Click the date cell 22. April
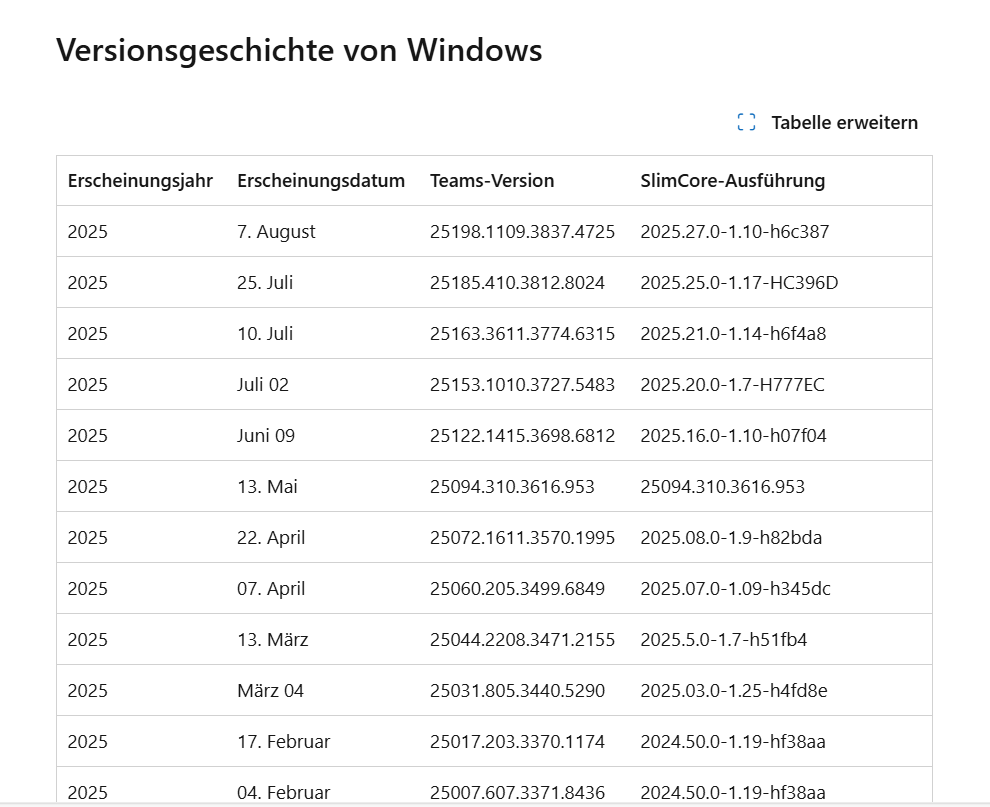Viewport: 990px width, 807px height. tap(271, 538)
